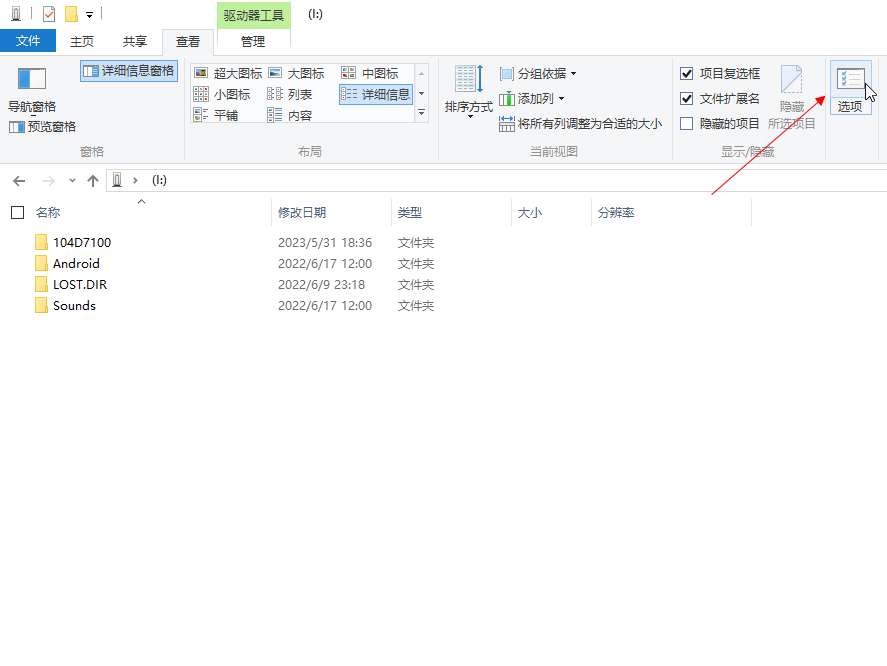Open the 选项 folder options button
This screenshot has width=887, height=666.
850,88
